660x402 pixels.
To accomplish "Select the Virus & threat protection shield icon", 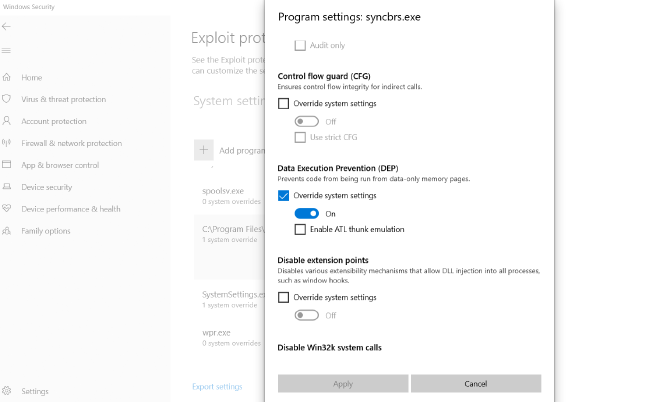I will click(8, 99).
